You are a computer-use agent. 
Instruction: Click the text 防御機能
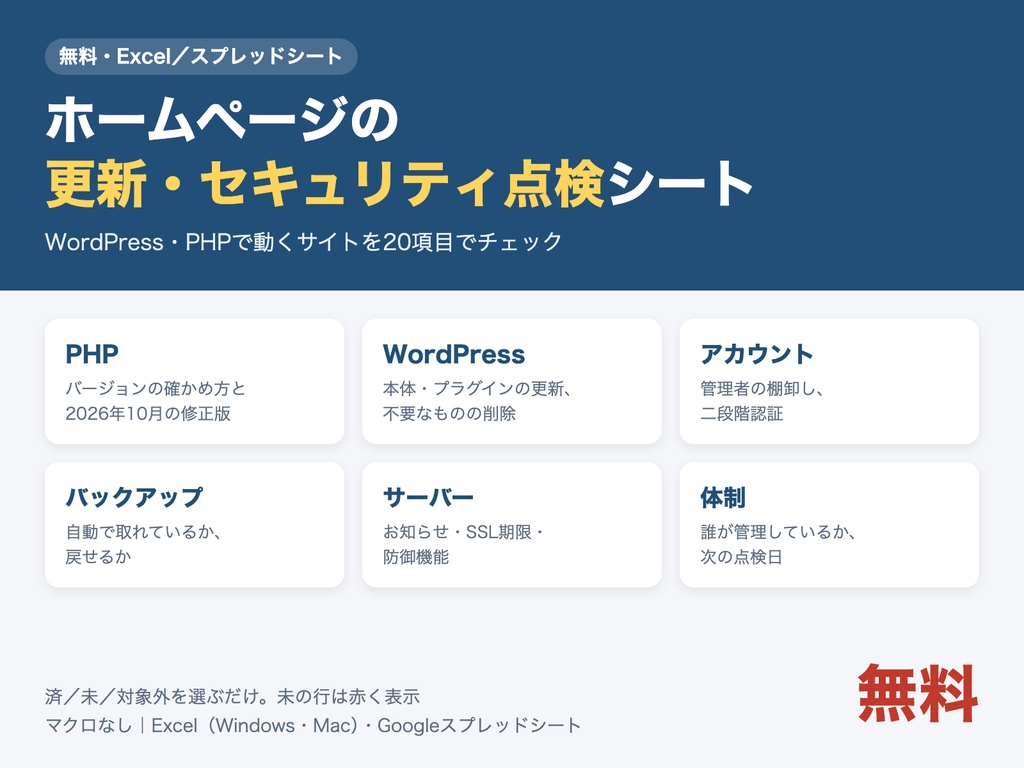point(416,556)
